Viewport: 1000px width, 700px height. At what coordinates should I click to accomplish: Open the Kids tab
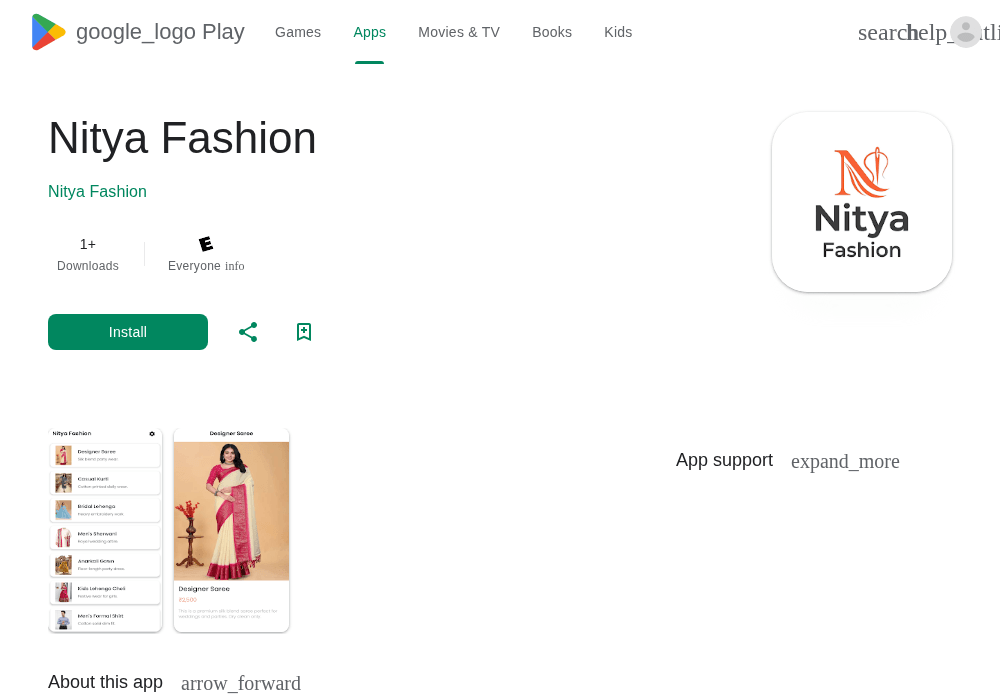[x=618, y=32]
